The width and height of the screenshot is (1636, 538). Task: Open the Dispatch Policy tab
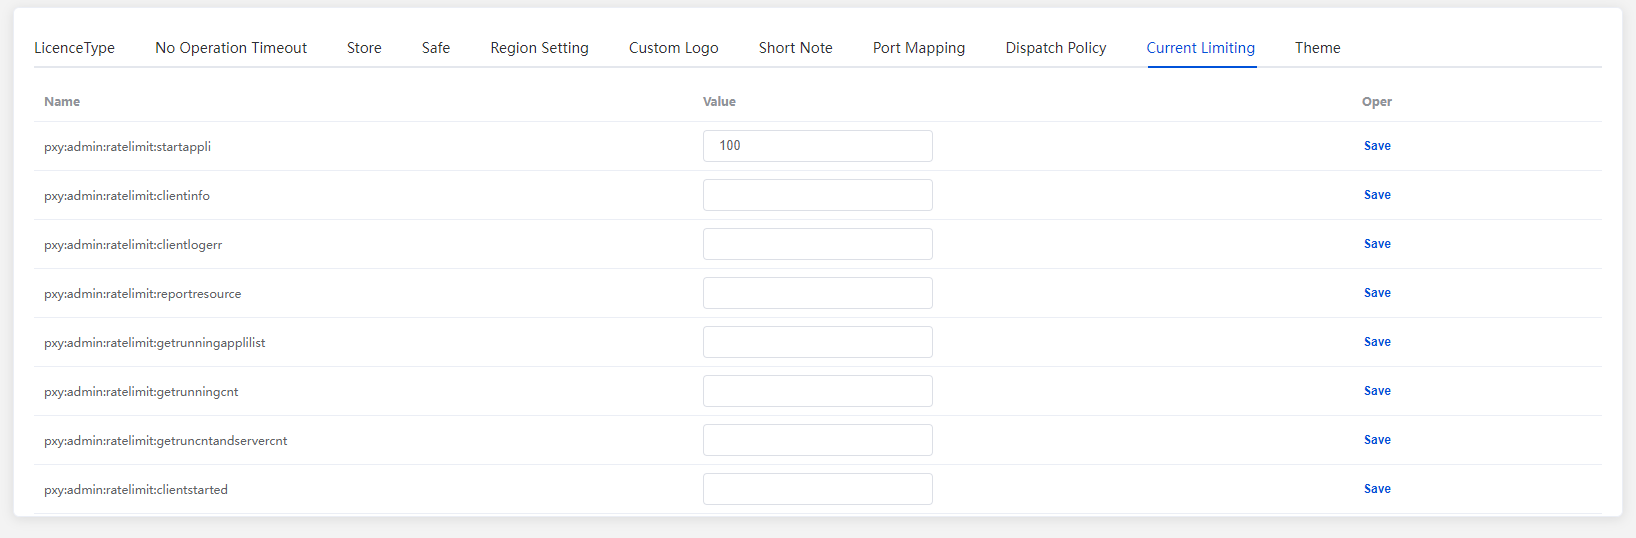point(1056,48)
